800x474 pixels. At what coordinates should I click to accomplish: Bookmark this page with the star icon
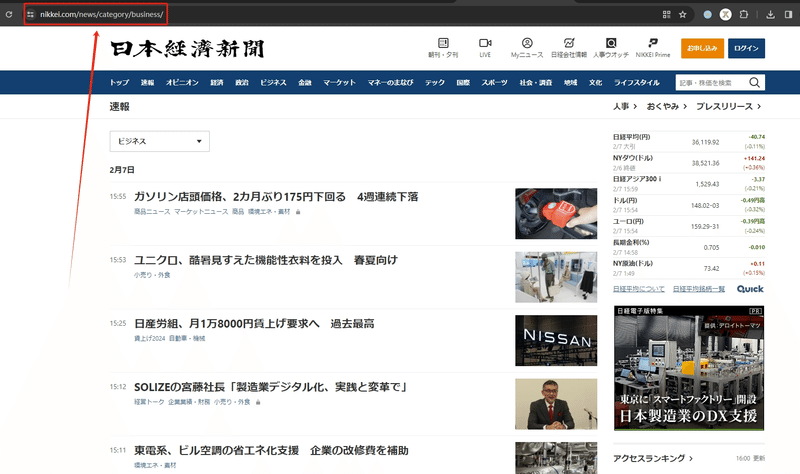[683, 14]
